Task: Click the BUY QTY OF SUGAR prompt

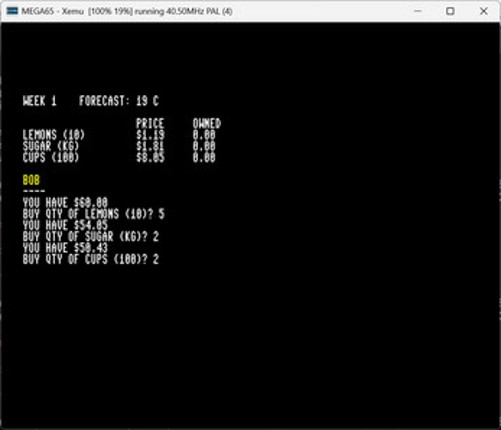Action: (91, 237)
